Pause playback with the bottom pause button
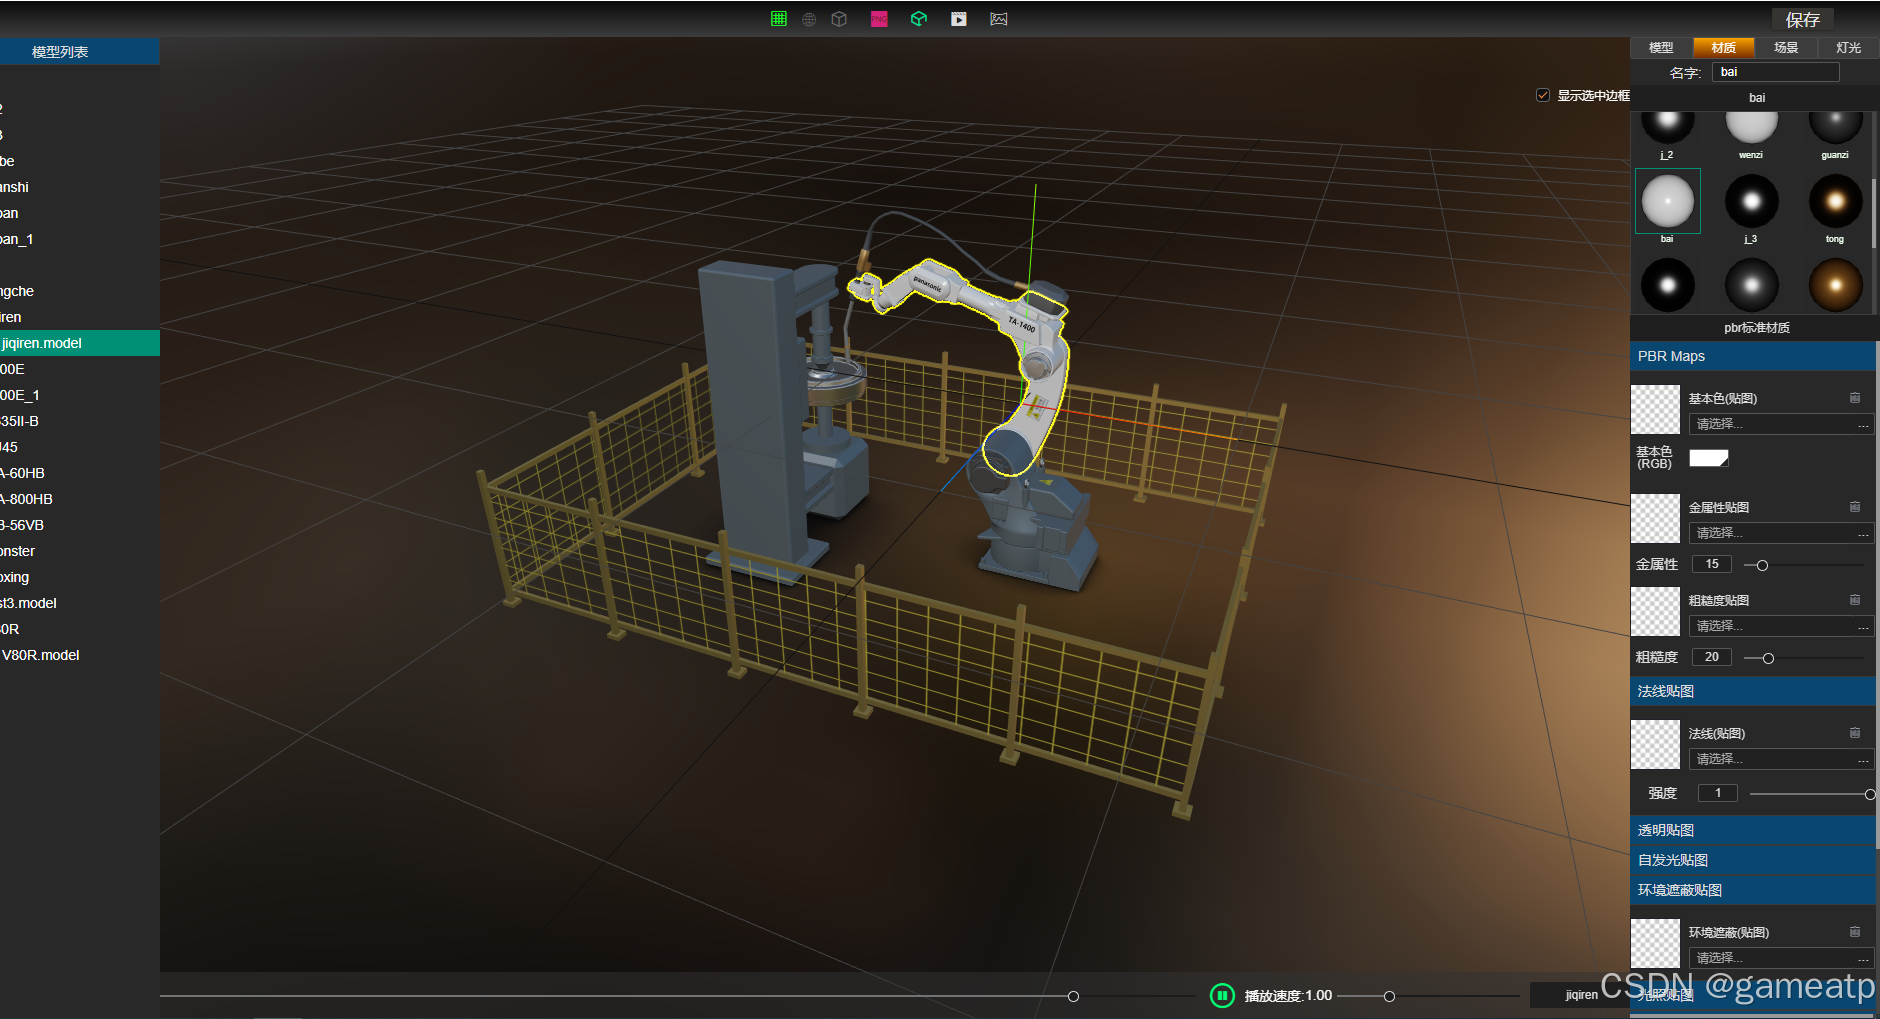 (x=1222, y=995)
